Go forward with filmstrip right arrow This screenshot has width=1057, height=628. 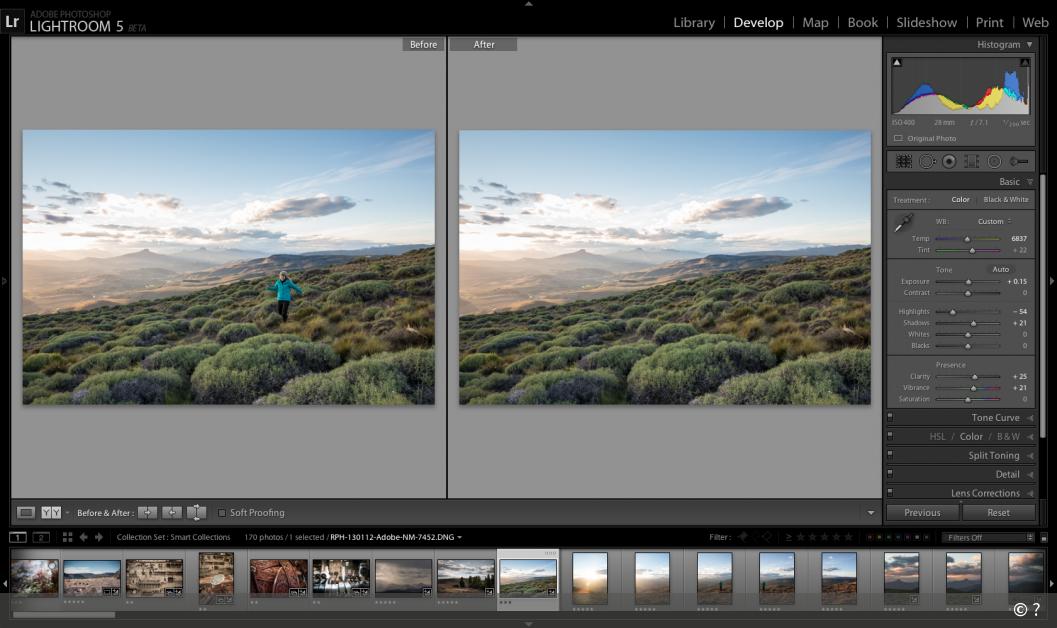tap(99, 537)
